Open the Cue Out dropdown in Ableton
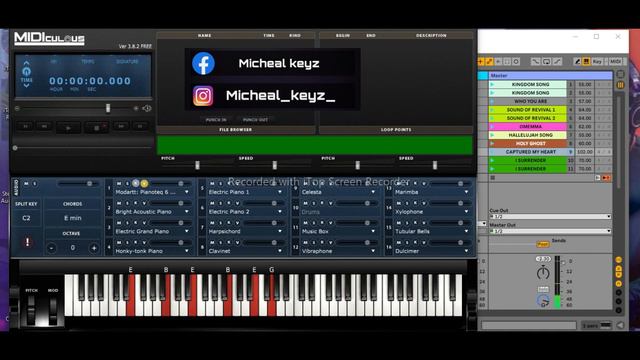The height and width of the screenshot is (360, 640). (550, 216)
